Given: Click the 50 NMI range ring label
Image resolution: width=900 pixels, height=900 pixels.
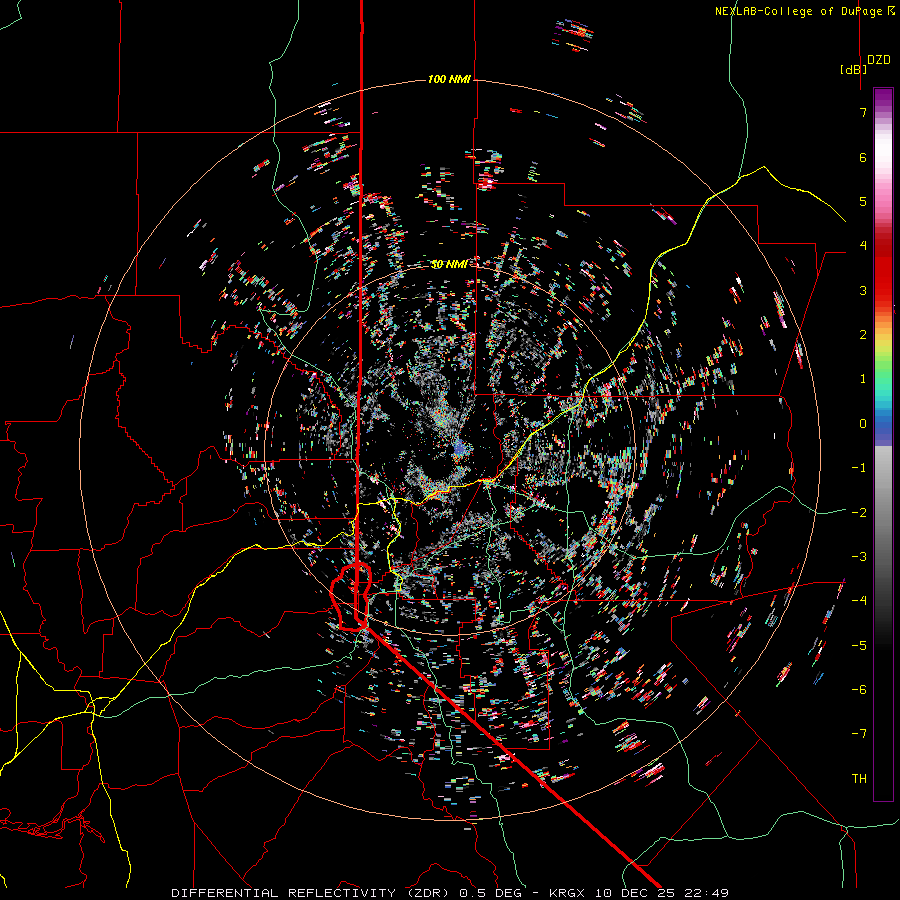Looking at the screenshot, I should 449,264.
